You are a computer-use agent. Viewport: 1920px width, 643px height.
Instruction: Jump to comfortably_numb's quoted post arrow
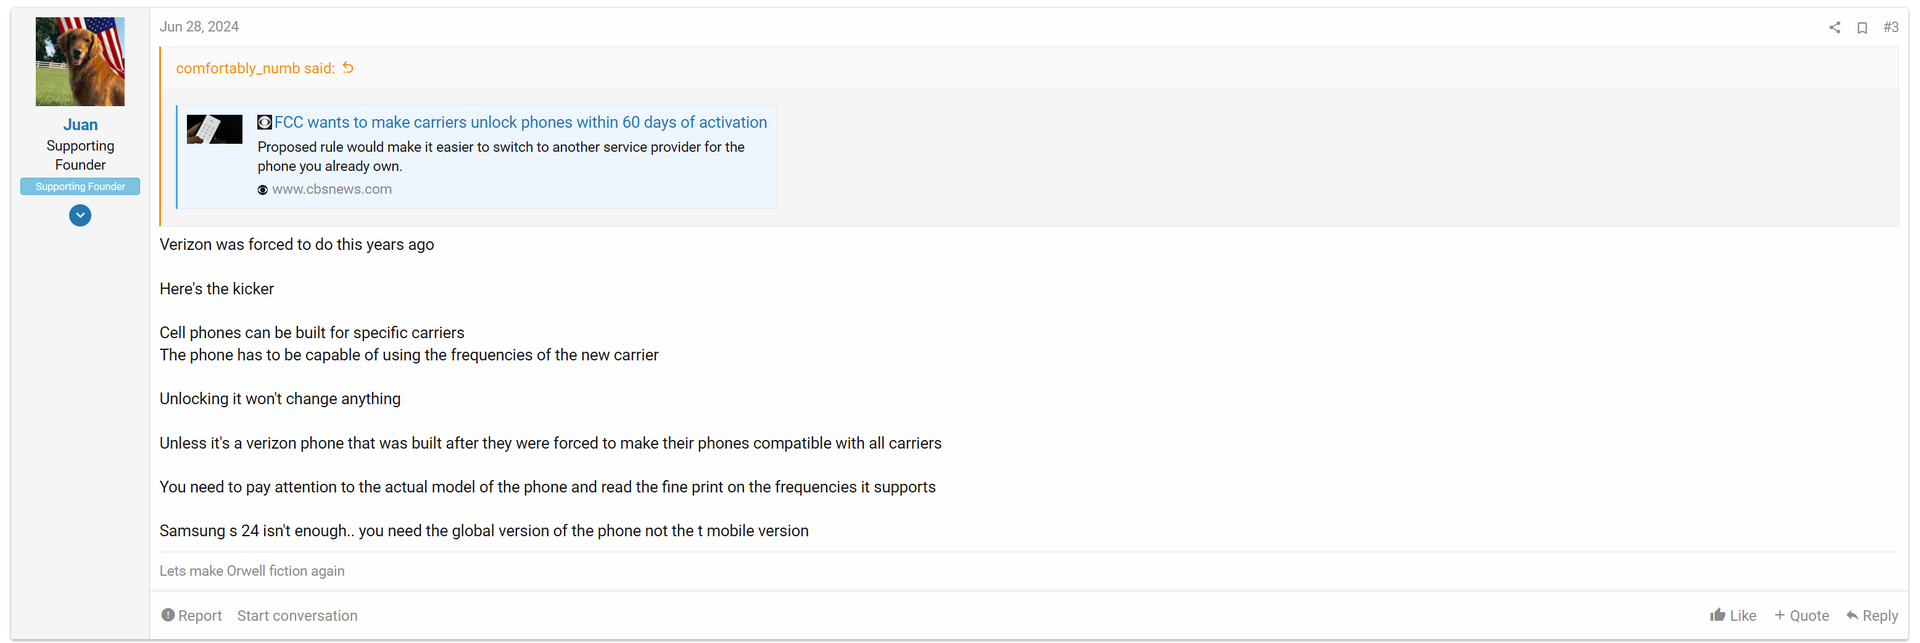tap(348, 68)
